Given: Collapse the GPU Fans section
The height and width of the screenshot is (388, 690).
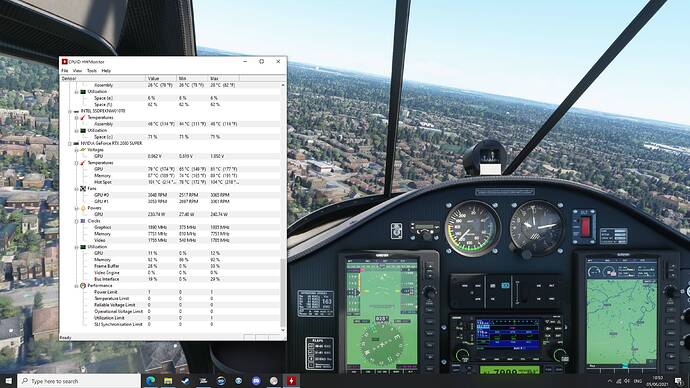Looking at the screenshot, I should coord(76,189).
